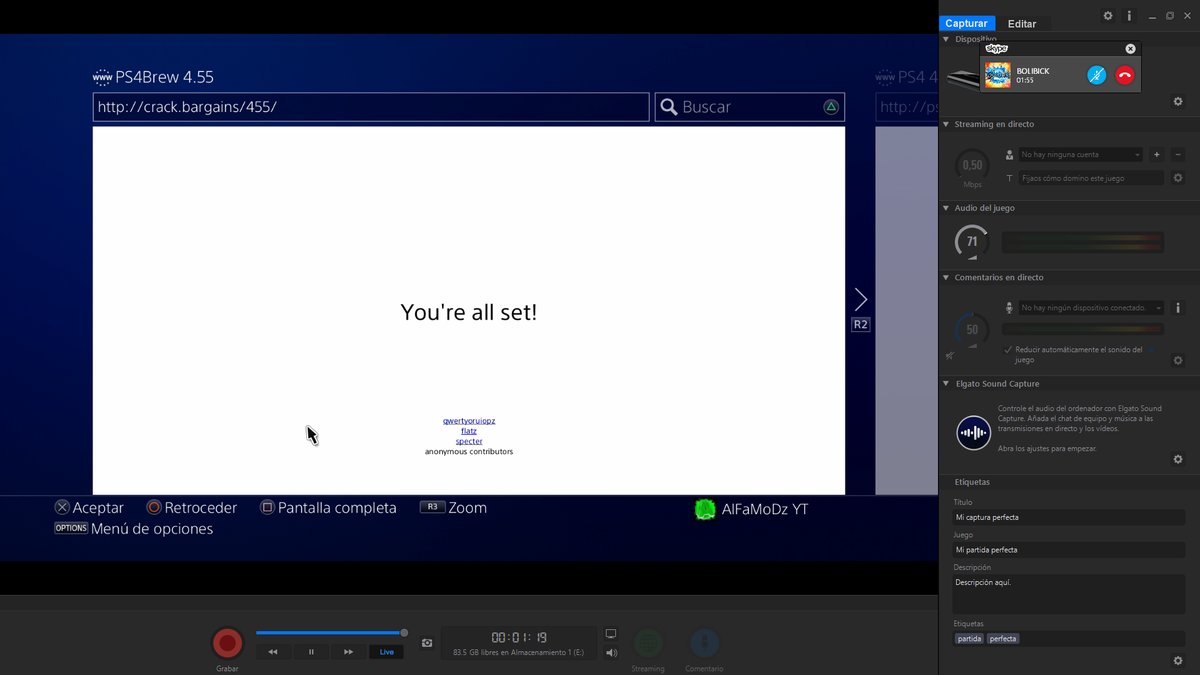Toggle the fullscreen monitor icon
Image resolution: width=1200 pixels, height=675 pixels.
click(611, 634)
